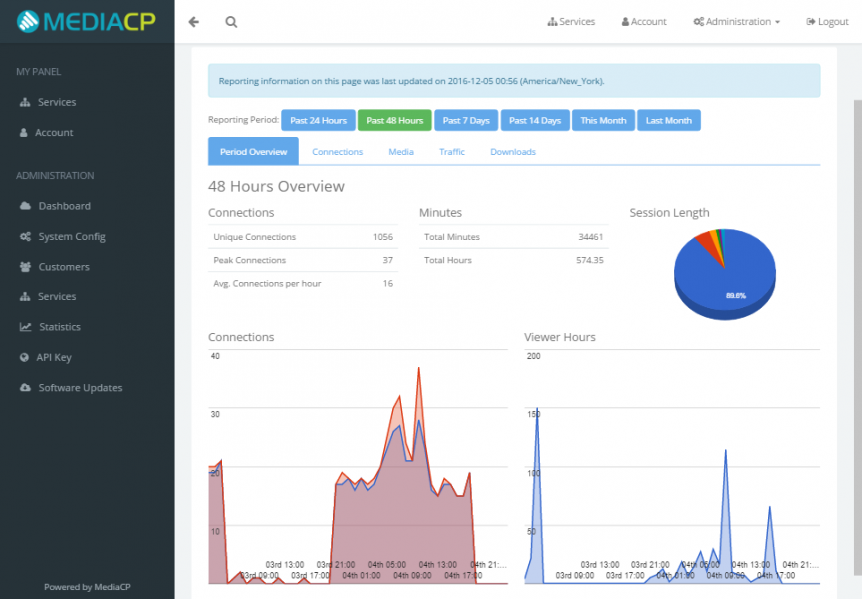Image resolution: width=862 pixels, height=599 pixels.
Task: Click the back arrow icon
Action: (194, 22)
